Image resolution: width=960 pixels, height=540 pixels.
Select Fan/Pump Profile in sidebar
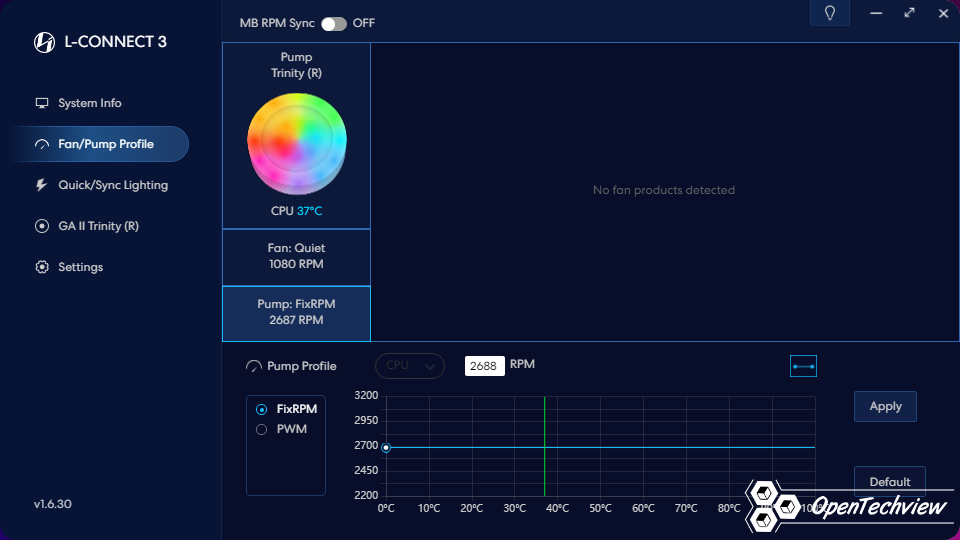101,144
